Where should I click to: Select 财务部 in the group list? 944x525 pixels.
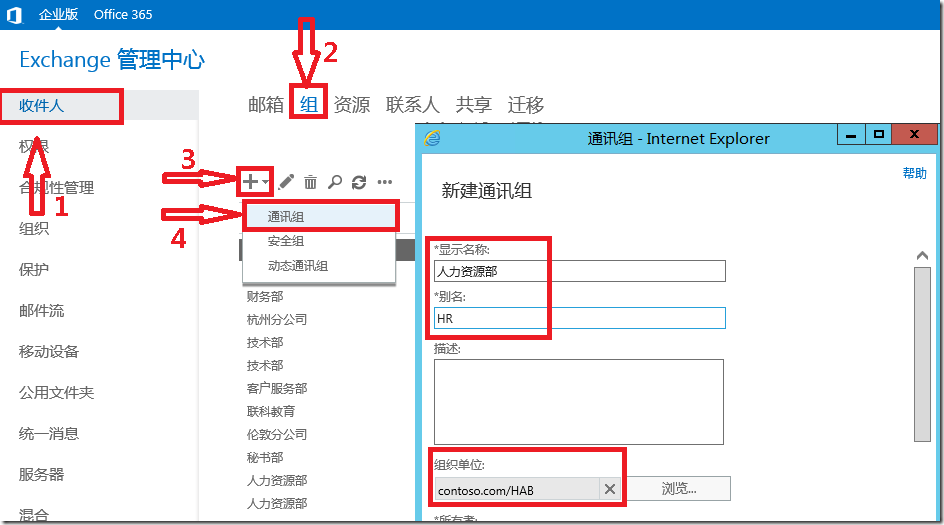265,296
